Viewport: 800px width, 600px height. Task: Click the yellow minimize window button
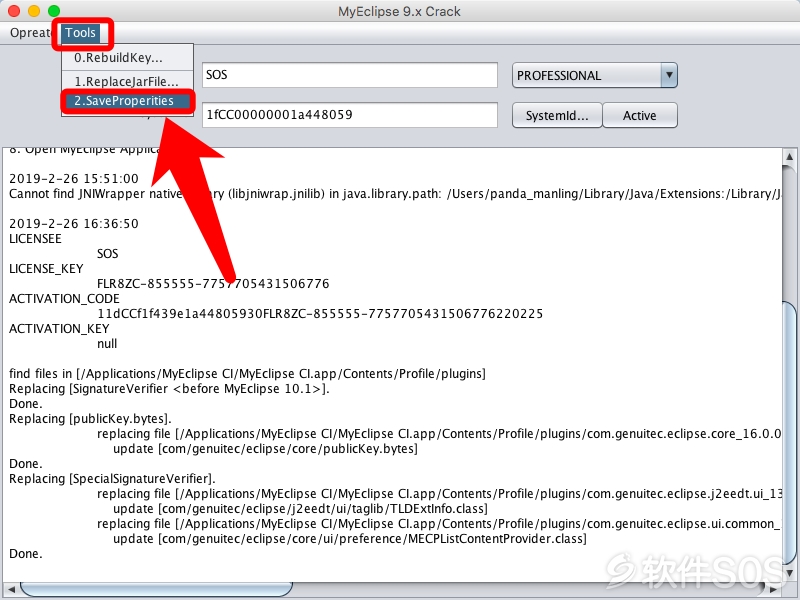click(x=34, y=11)
